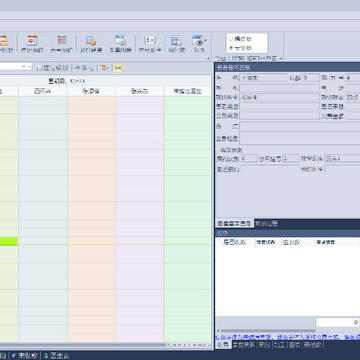
Task: Click the blue hint link under the table
Action: (288, 337)
